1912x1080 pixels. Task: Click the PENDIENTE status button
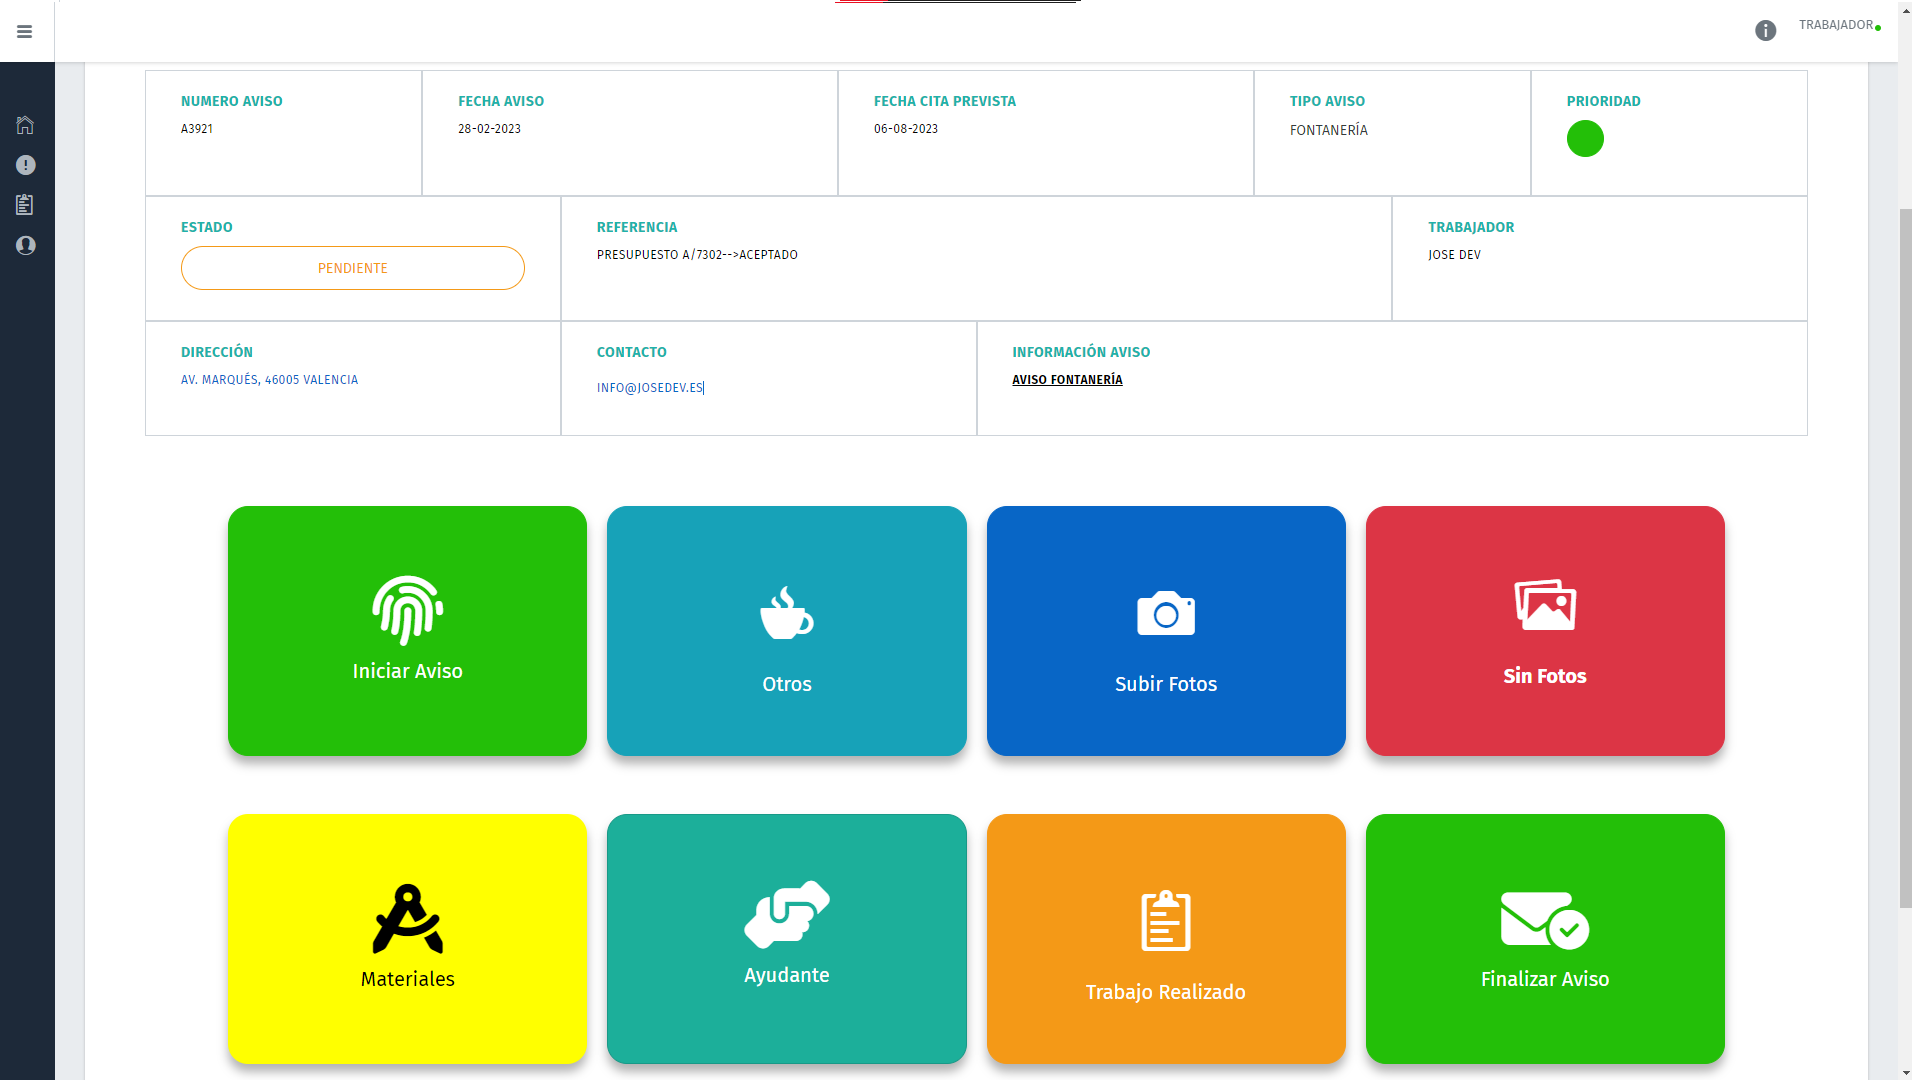pos(352,268)
